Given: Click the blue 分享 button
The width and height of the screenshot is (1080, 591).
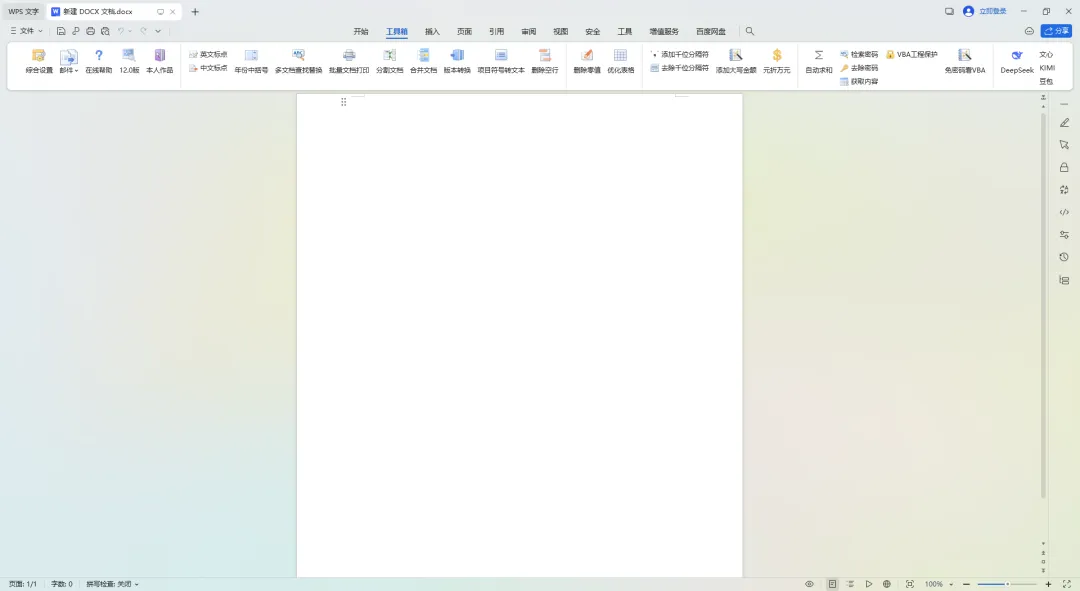Looking at the screenshot, I should (x=1057, y=31).
